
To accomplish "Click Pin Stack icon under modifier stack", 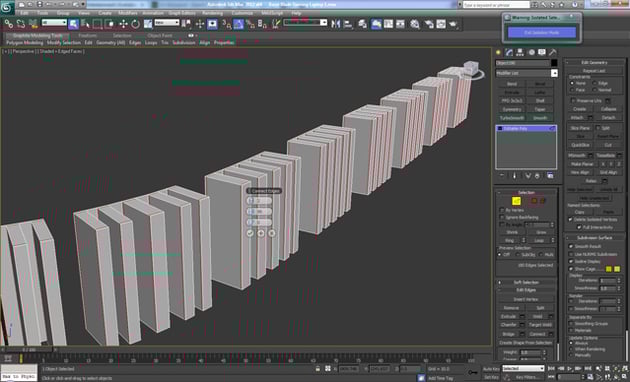I will pyautogui.click(x=502, y=176).
